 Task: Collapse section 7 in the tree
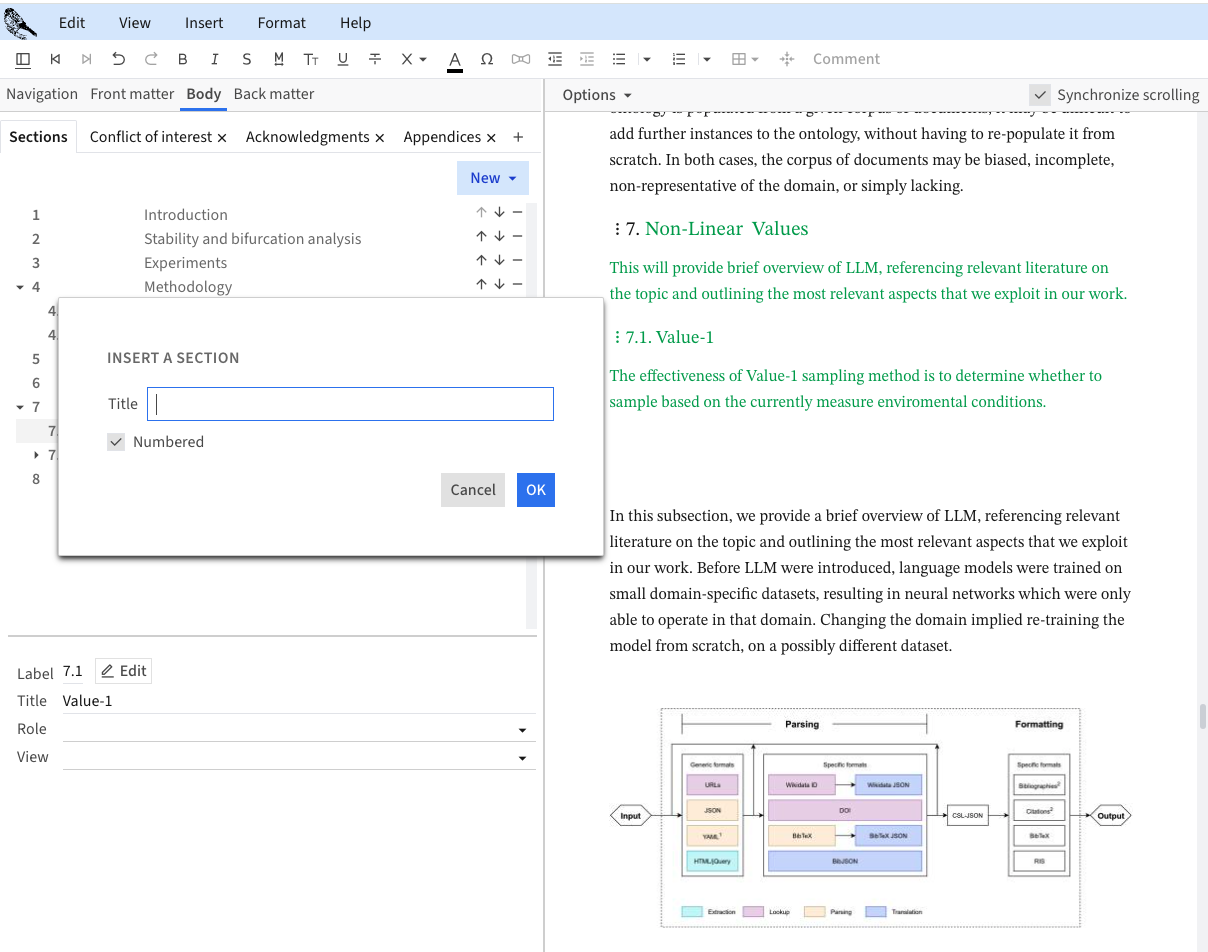(20, 407)
